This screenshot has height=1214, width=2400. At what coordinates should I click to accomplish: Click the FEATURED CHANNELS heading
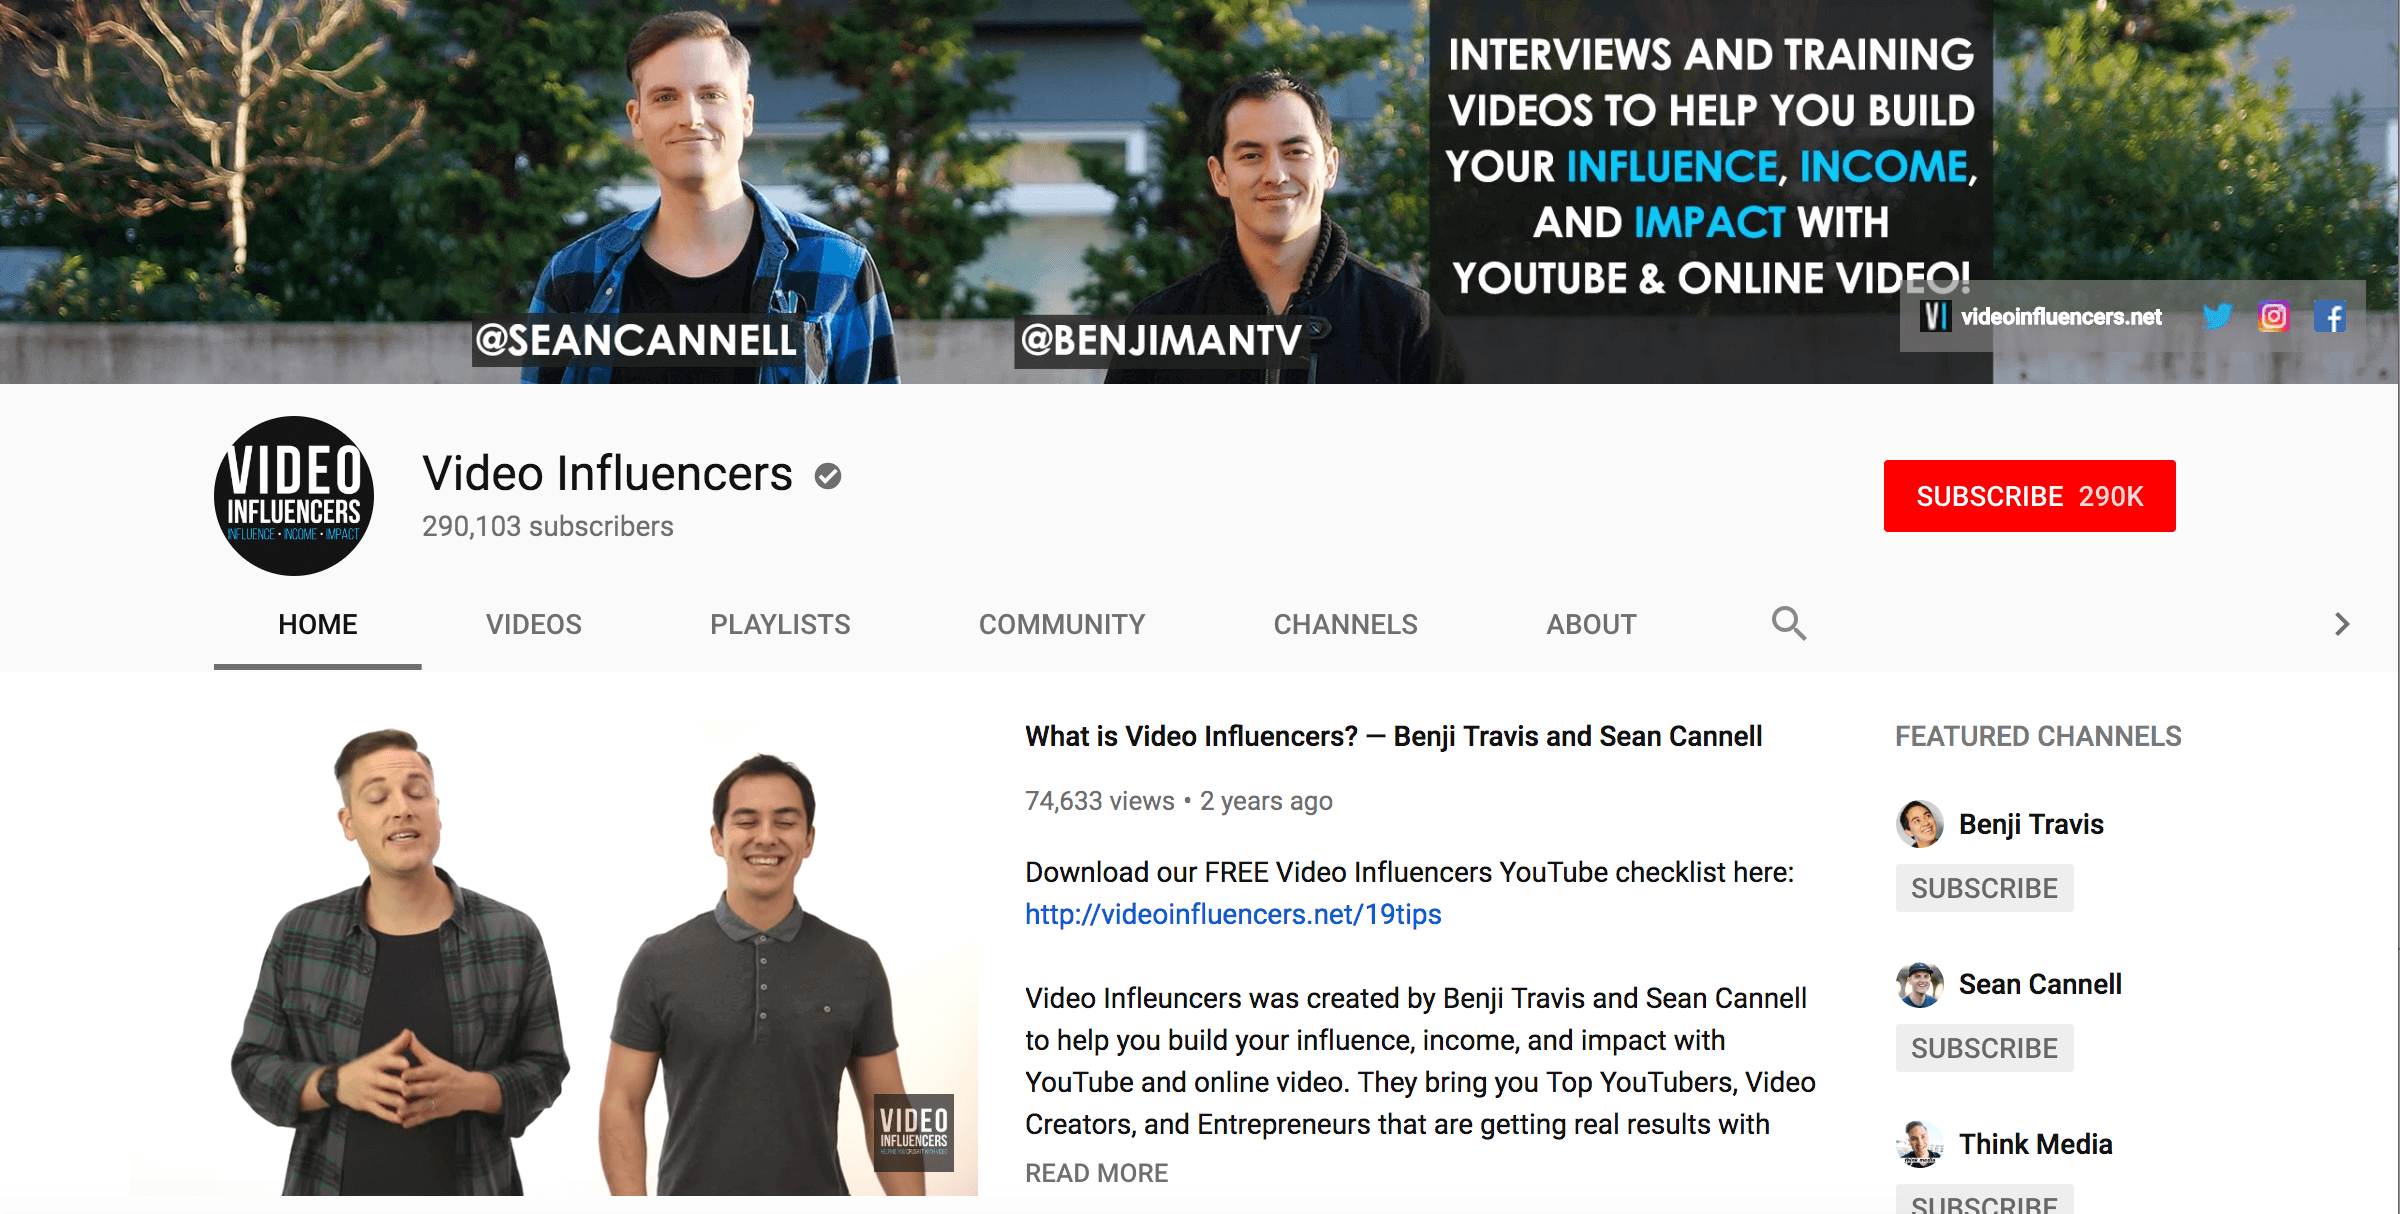pyautogui.click(x=2038, y=736)
